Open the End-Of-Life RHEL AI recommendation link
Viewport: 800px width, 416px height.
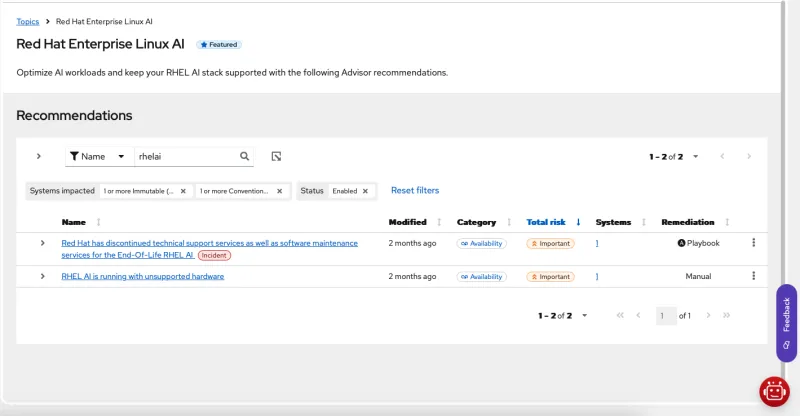click(x=209, y=249)
